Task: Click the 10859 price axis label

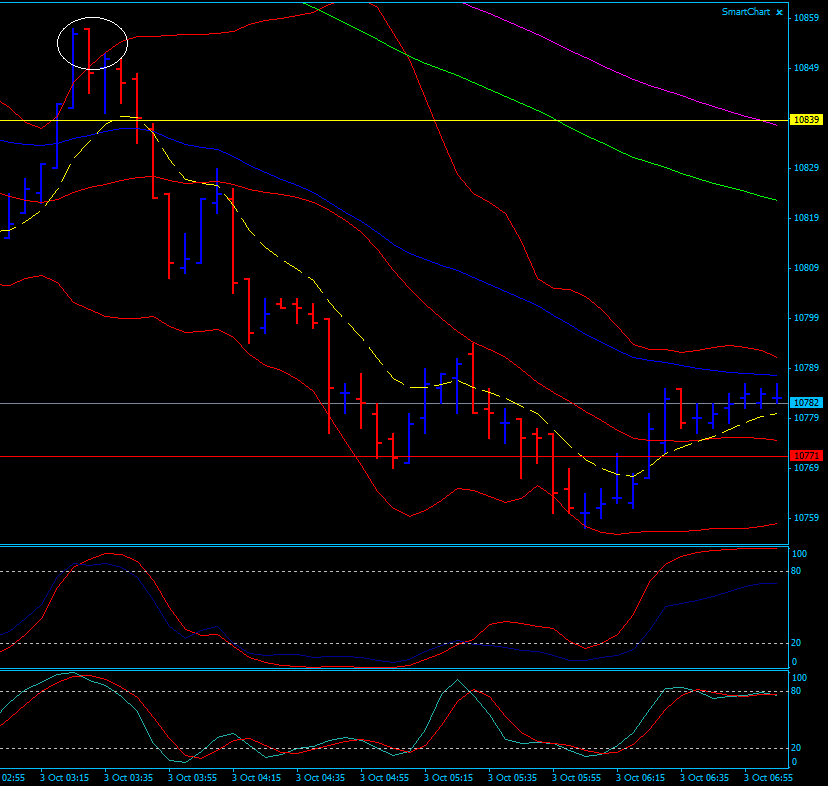Action: click(806, 18)
